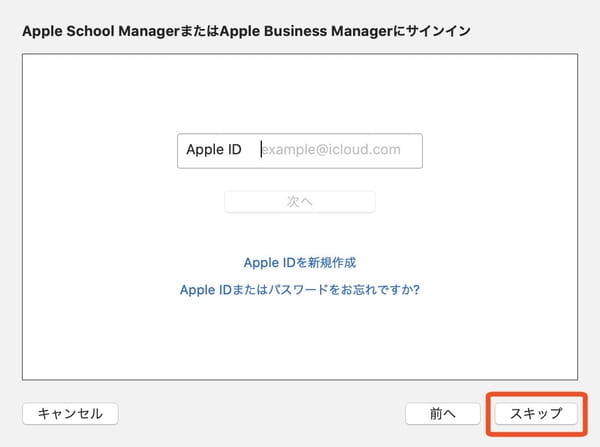Dismiss the dialog with キャンセル
This screenshot has width=600, height=447.
click(x=70, y=413)
